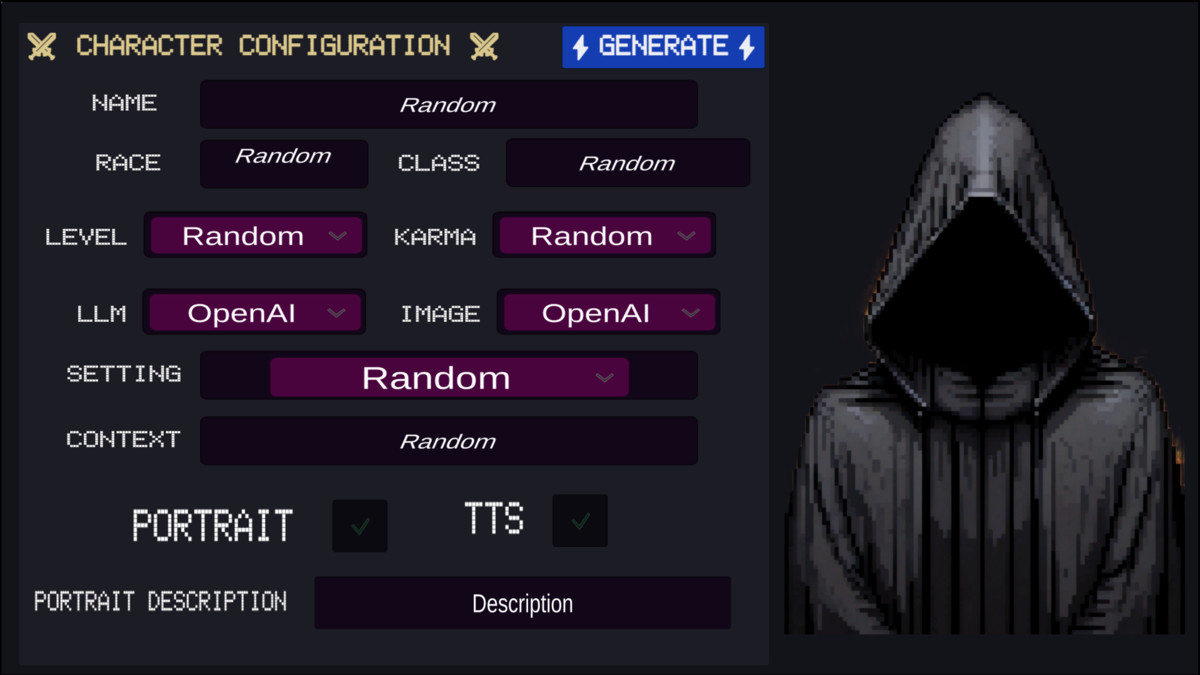The image size is (1200, 675).
Task: Click lightning bolt left of Generate
Action: point(580,47)
